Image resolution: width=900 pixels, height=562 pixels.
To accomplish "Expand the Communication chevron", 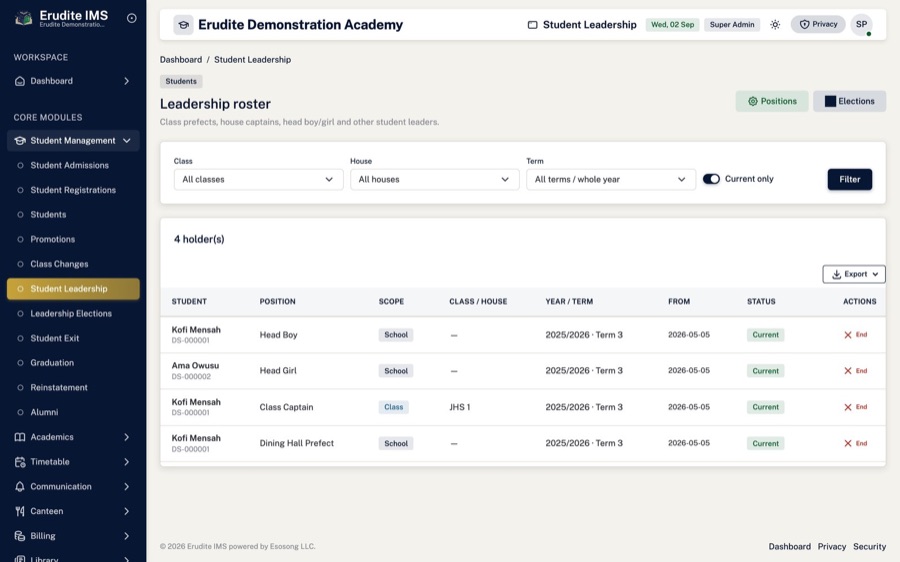I will pyautogui.click(x=126, y=486).
